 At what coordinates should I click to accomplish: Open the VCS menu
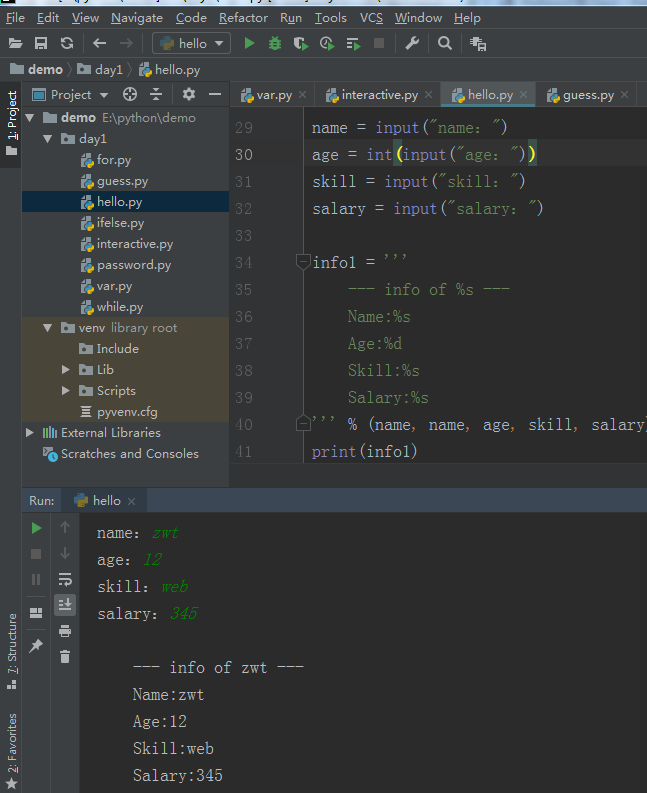tap(371, 18)
